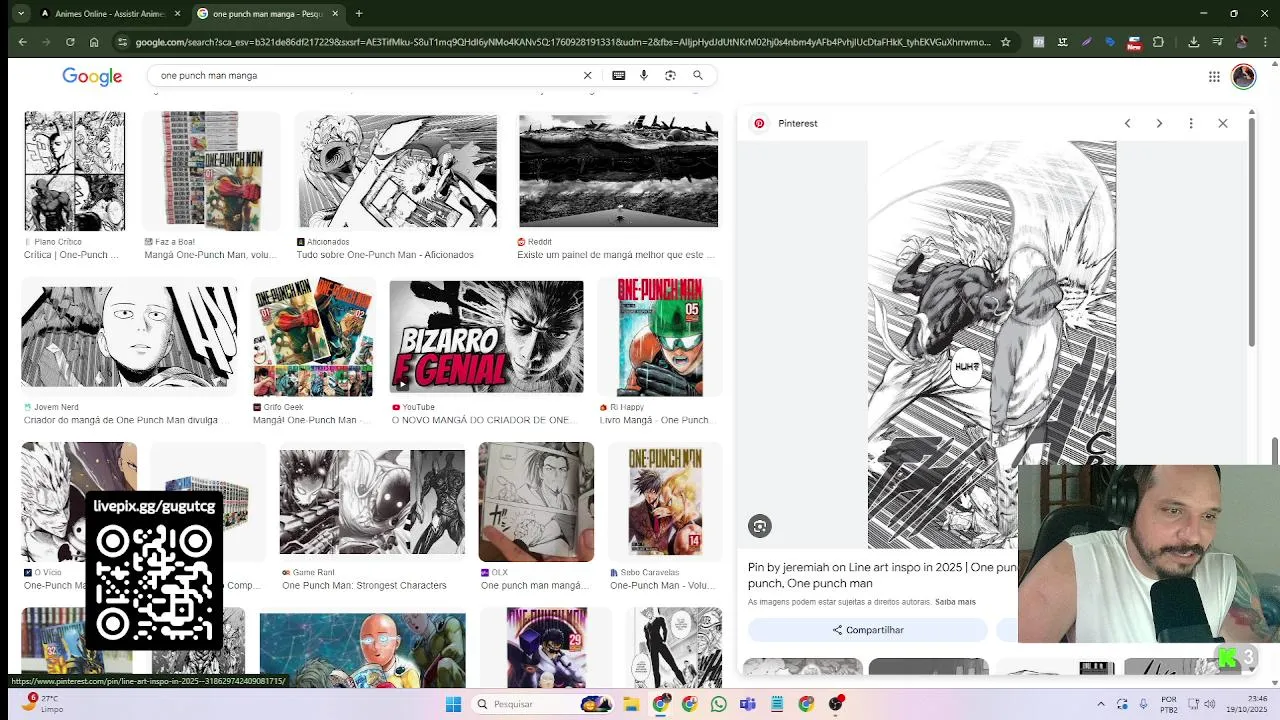Screen dimensions: 1280x720
Task: Open WhatsApp from the taskbar
Action: 719,704
